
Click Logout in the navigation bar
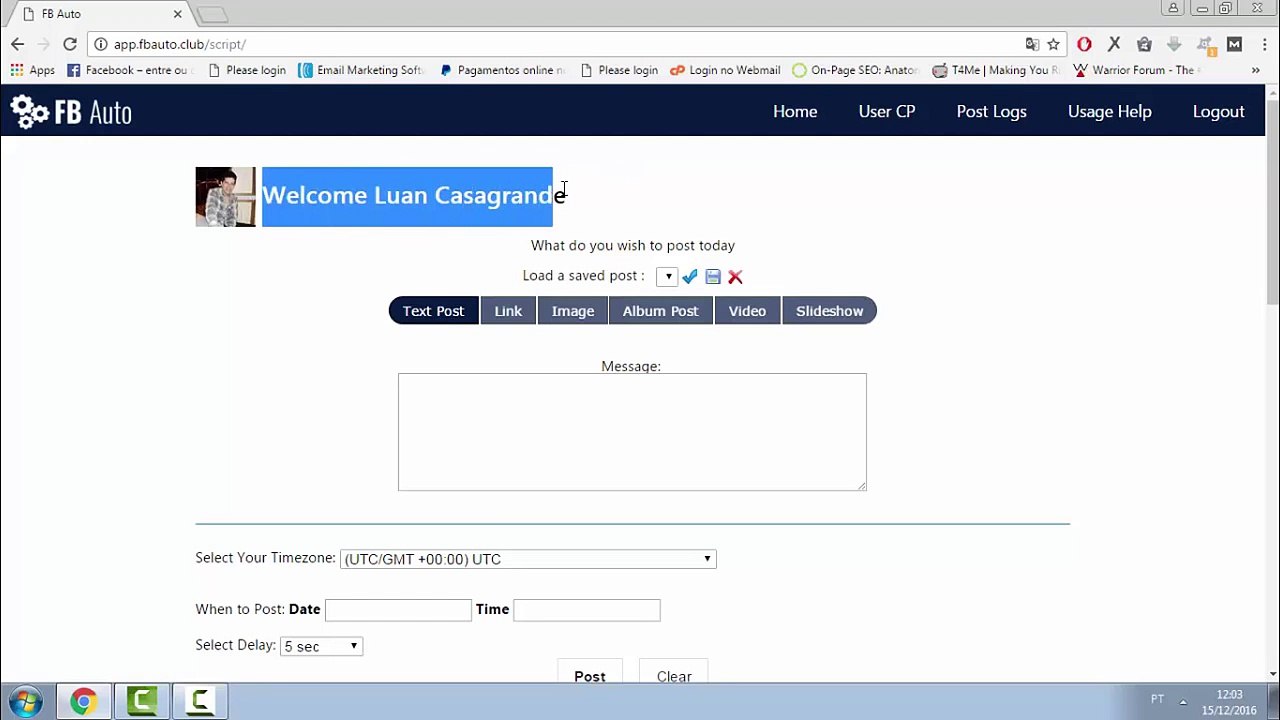point(1218,112)
